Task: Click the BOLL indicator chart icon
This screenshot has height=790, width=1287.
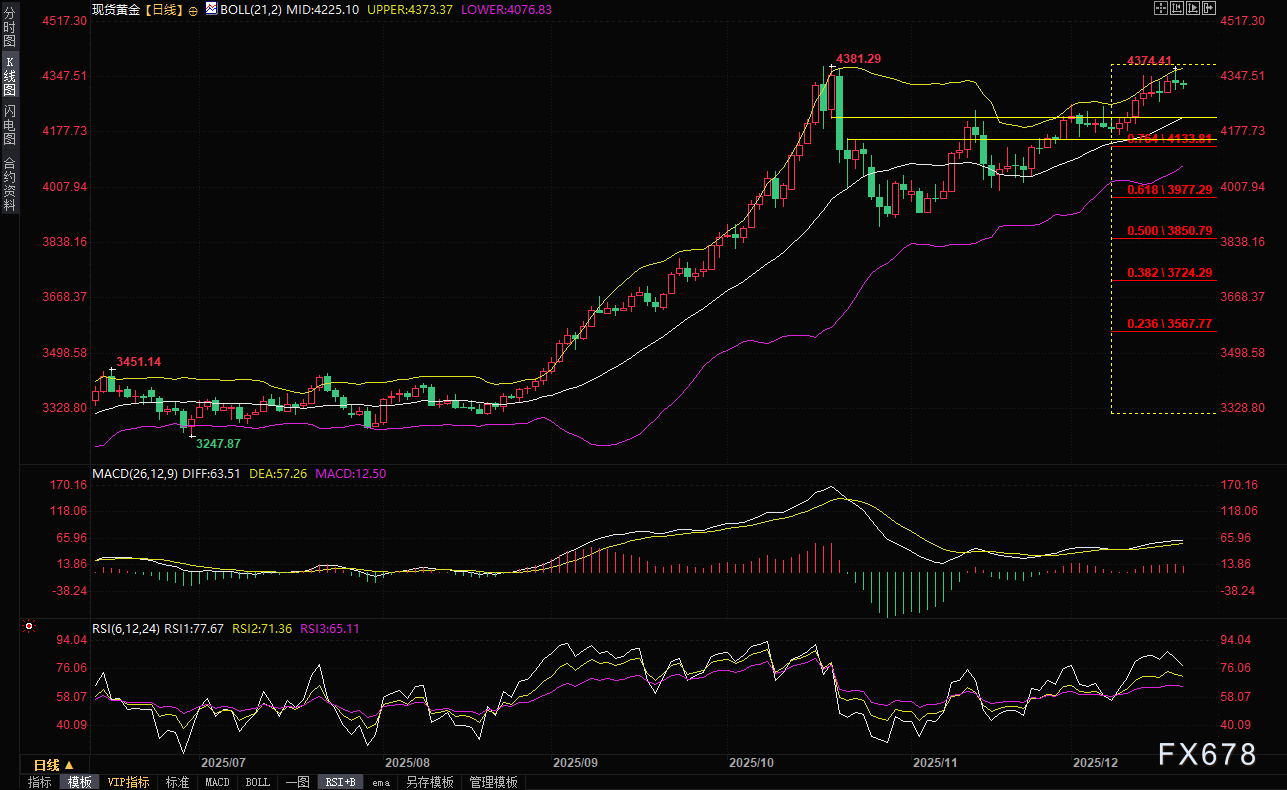Action: click(210, 9)
